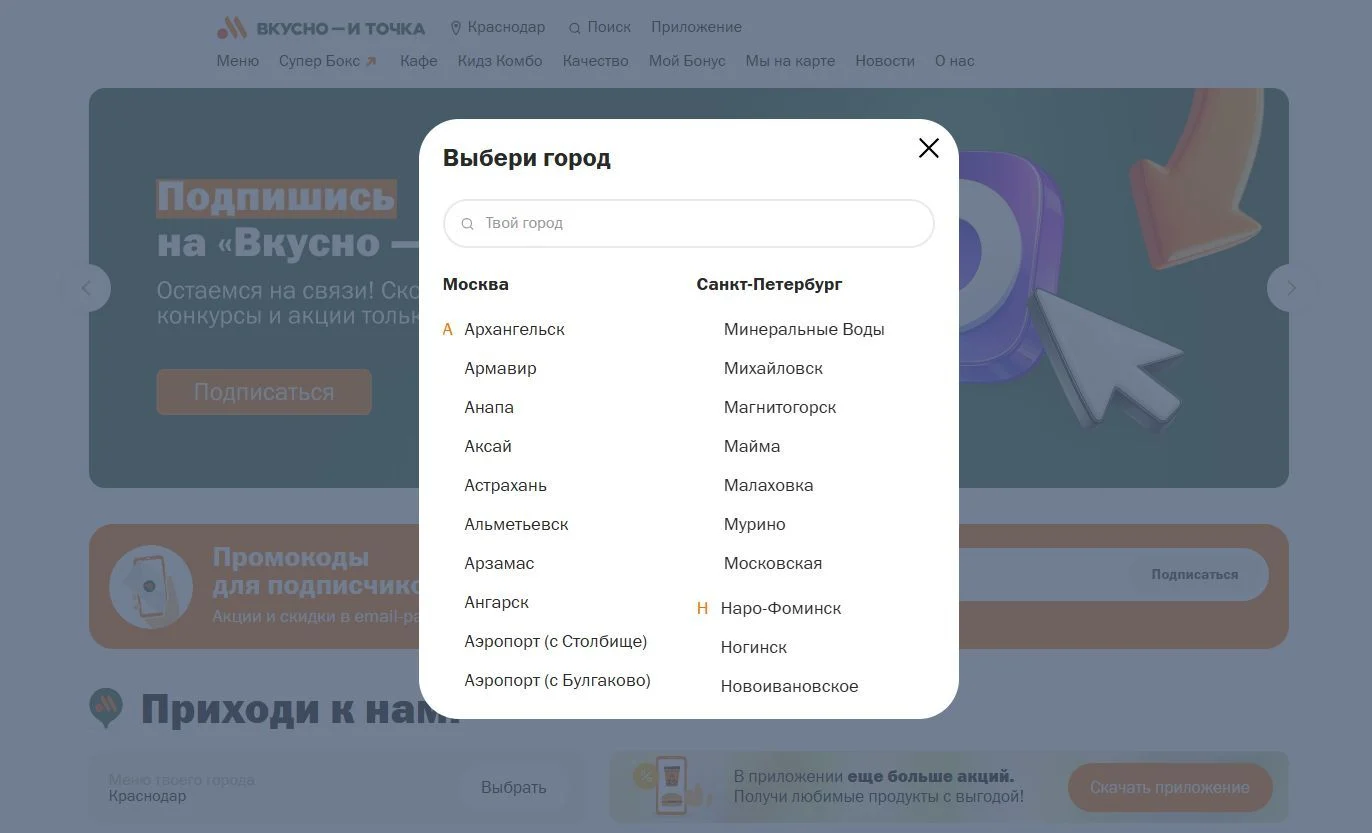Image resolution: width=1372 pixels, height=833 pixels.
Task: Open the Меню navigation item
Action: coord(237,61)
